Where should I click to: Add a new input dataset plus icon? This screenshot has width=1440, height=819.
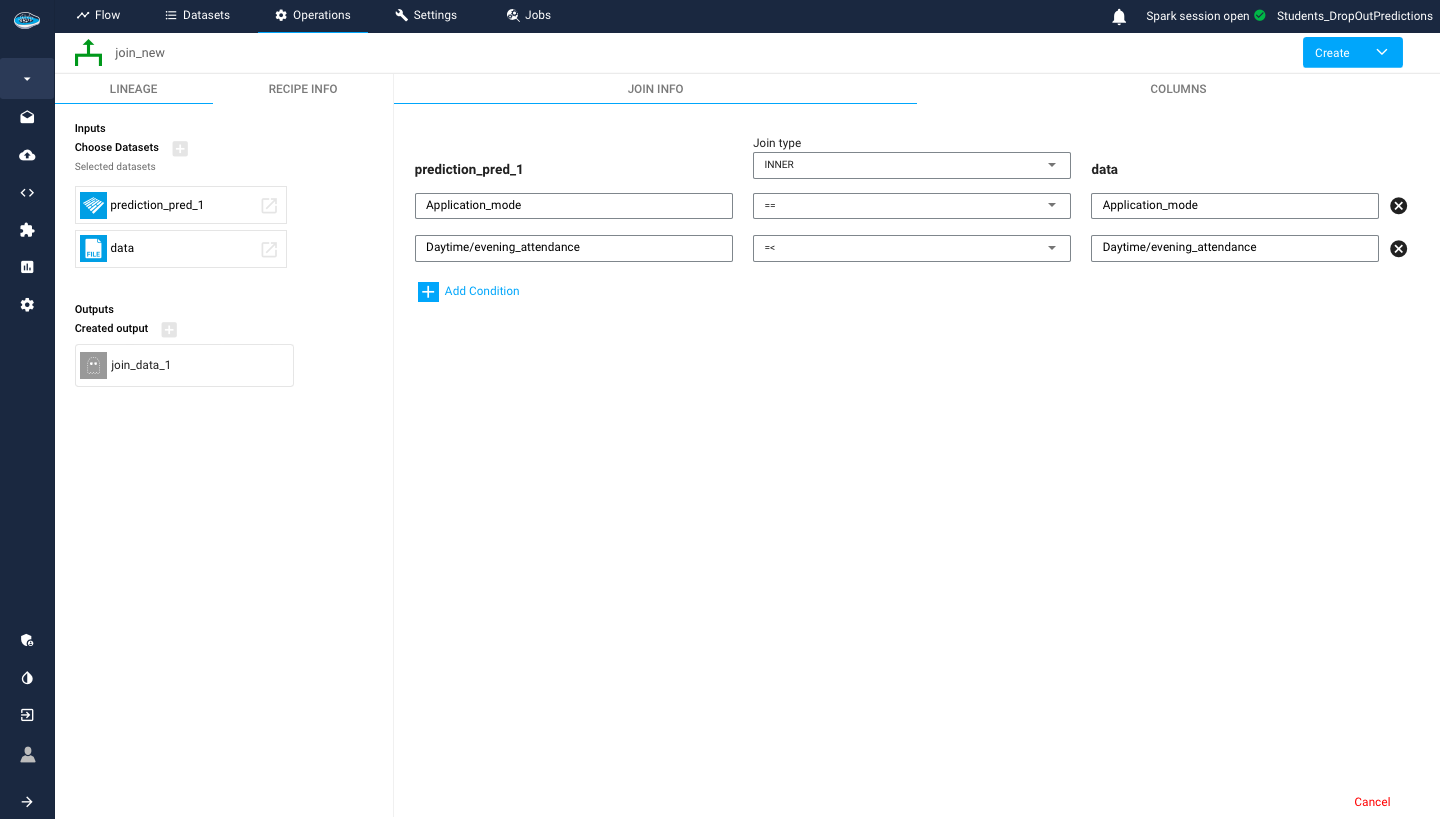point(180,148)
